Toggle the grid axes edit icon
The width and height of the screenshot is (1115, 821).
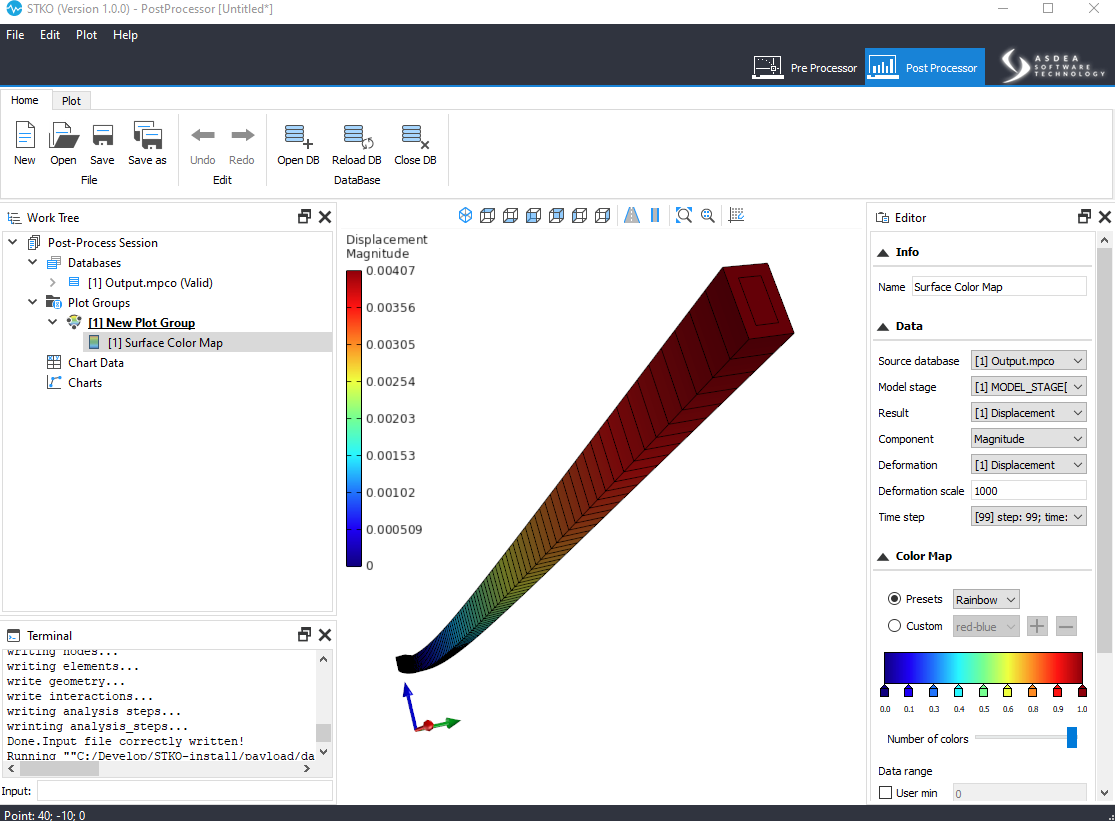pos(737,215)
